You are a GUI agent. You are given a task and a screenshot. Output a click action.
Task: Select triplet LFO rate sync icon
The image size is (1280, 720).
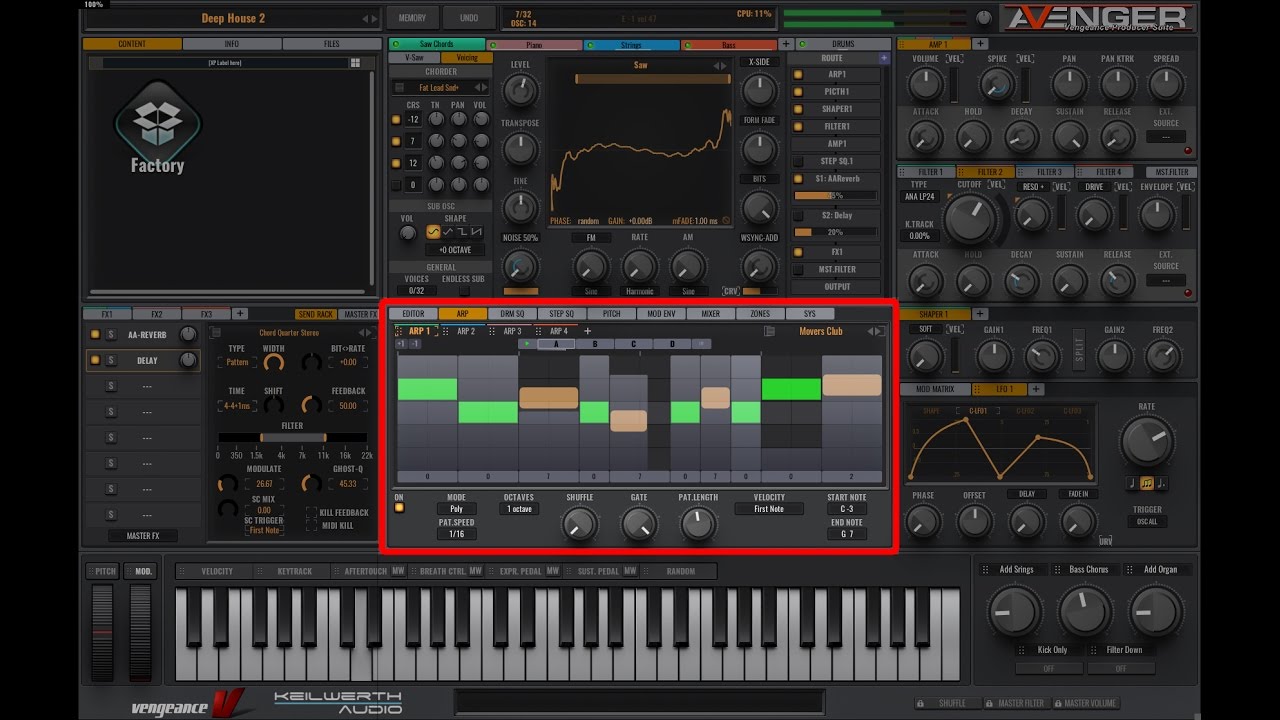click(1146, 483)
